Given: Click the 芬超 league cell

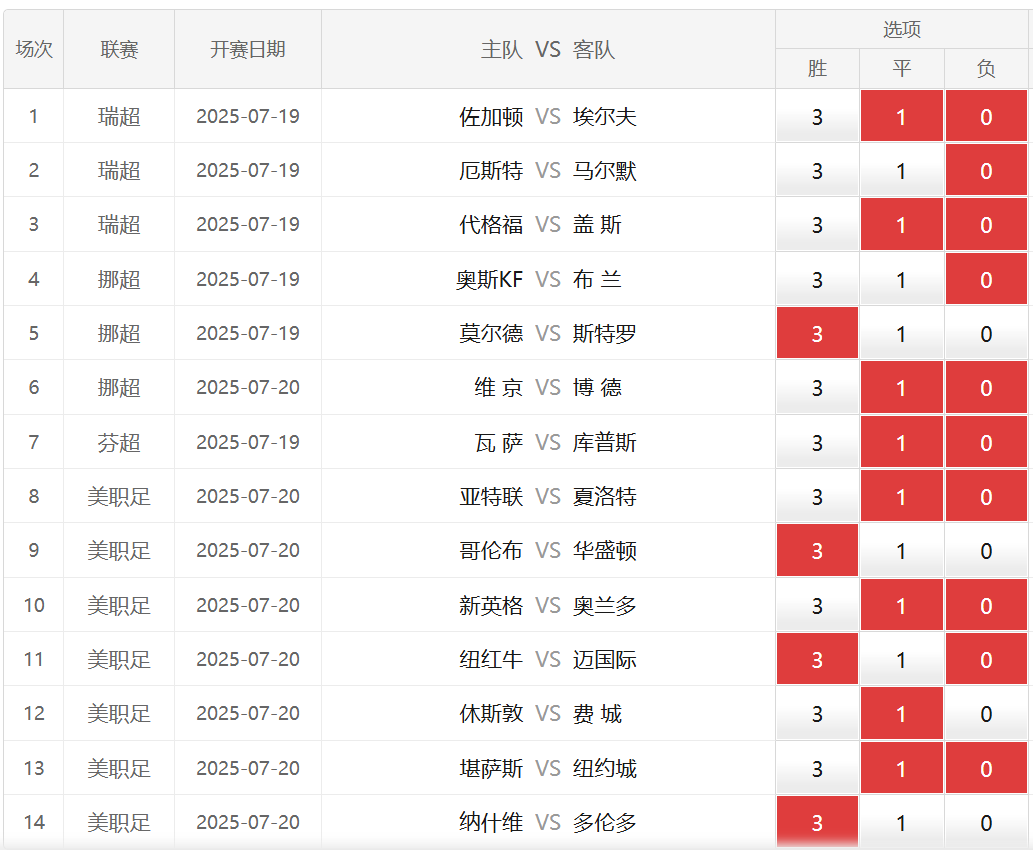Looking at the screenshot, I should (119, 442).
